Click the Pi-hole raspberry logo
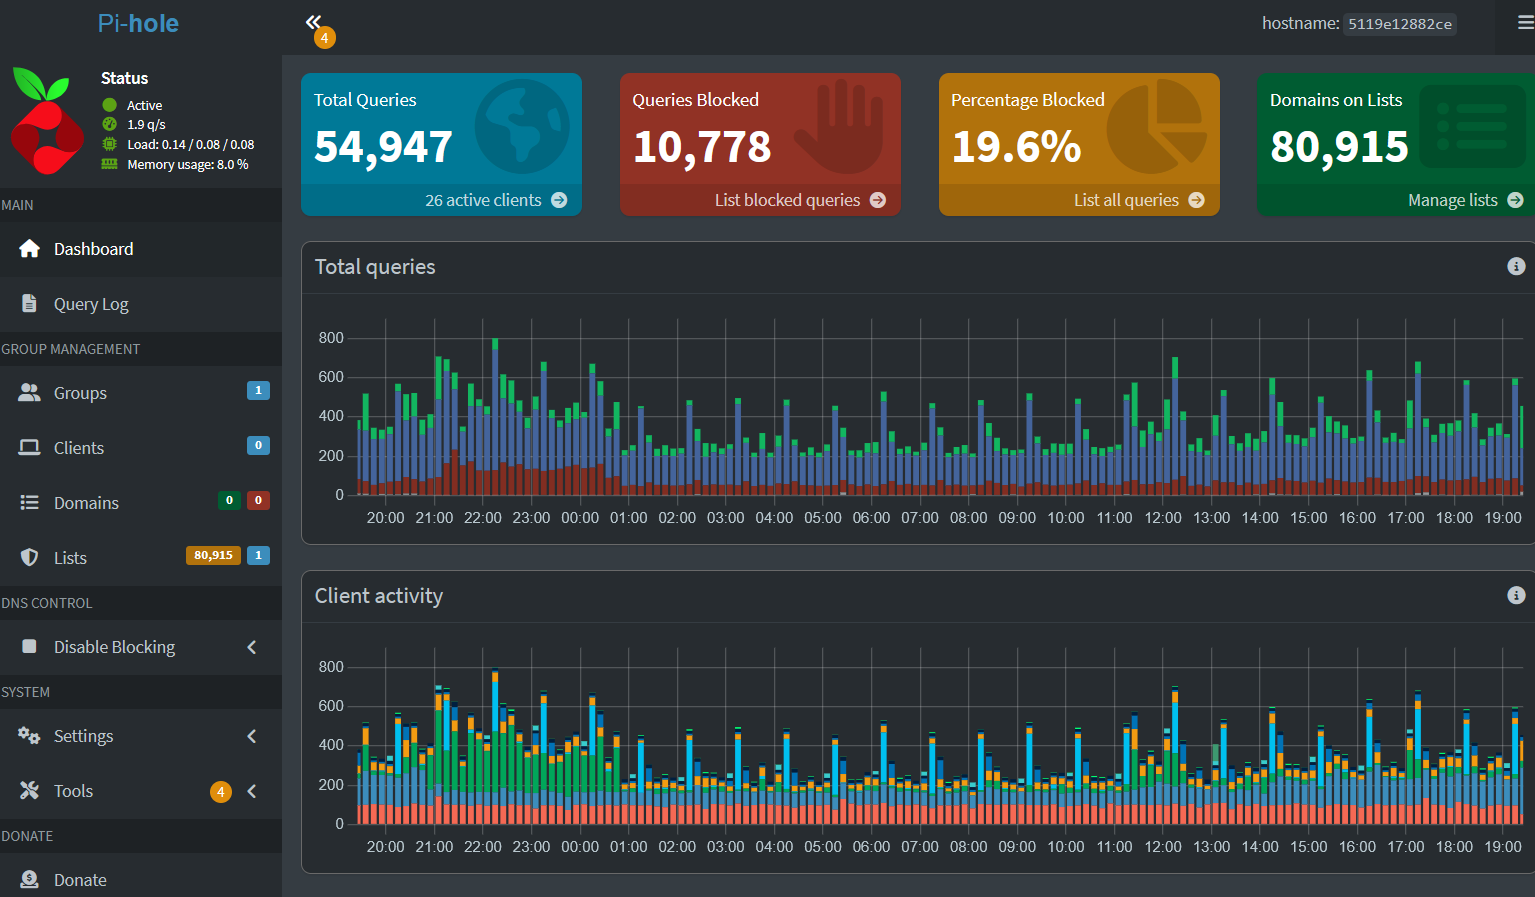The height and width of the screenshot is (897, 1535). (x=46, y=120)
